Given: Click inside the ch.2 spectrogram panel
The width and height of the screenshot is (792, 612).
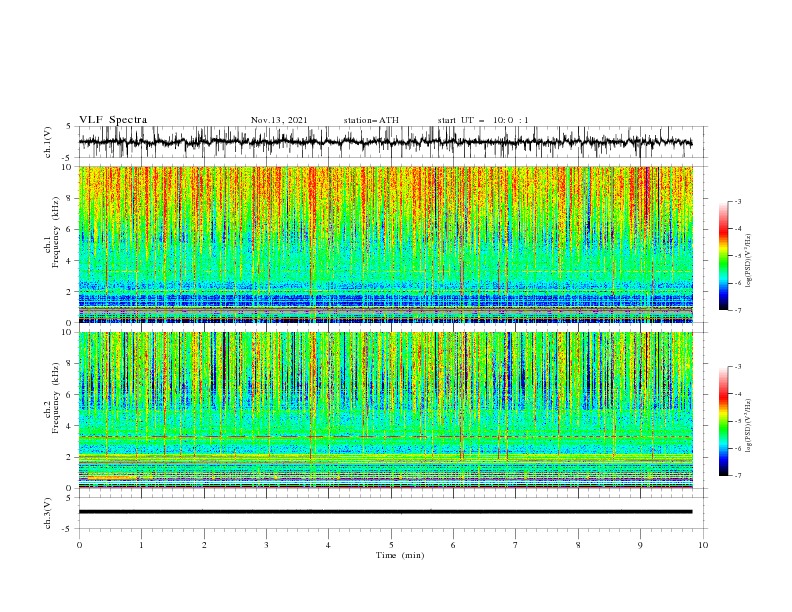Looking at the screenshot, I should coord(385,410).
